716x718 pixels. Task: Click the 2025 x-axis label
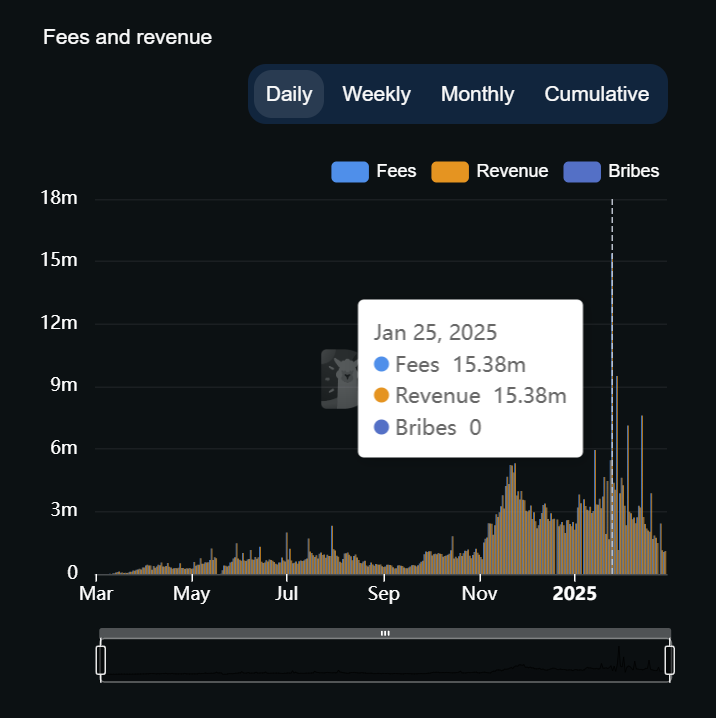pyautogui.click(x=575, y=593)
